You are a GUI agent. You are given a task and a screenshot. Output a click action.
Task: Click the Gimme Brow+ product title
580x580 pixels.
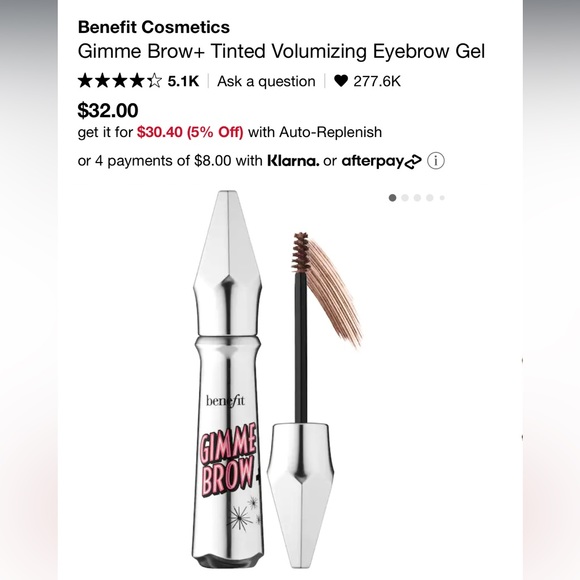point(281,51)
